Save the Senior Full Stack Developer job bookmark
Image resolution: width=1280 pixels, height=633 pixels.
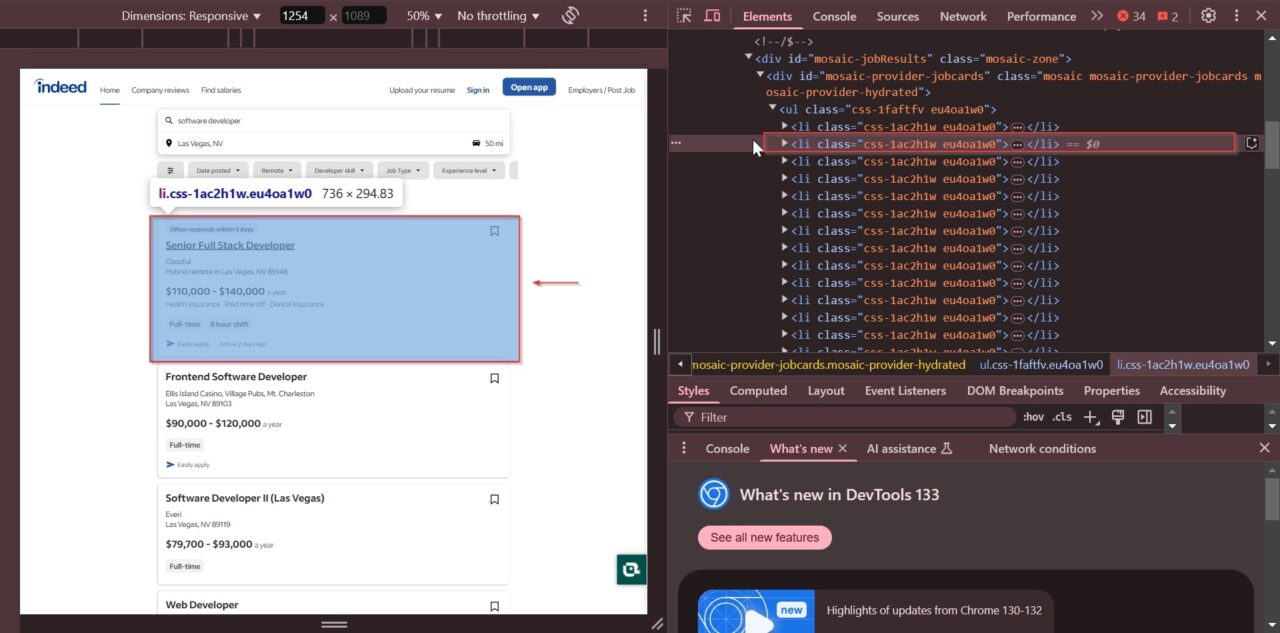pyautogui.click(x=494, y=231)
